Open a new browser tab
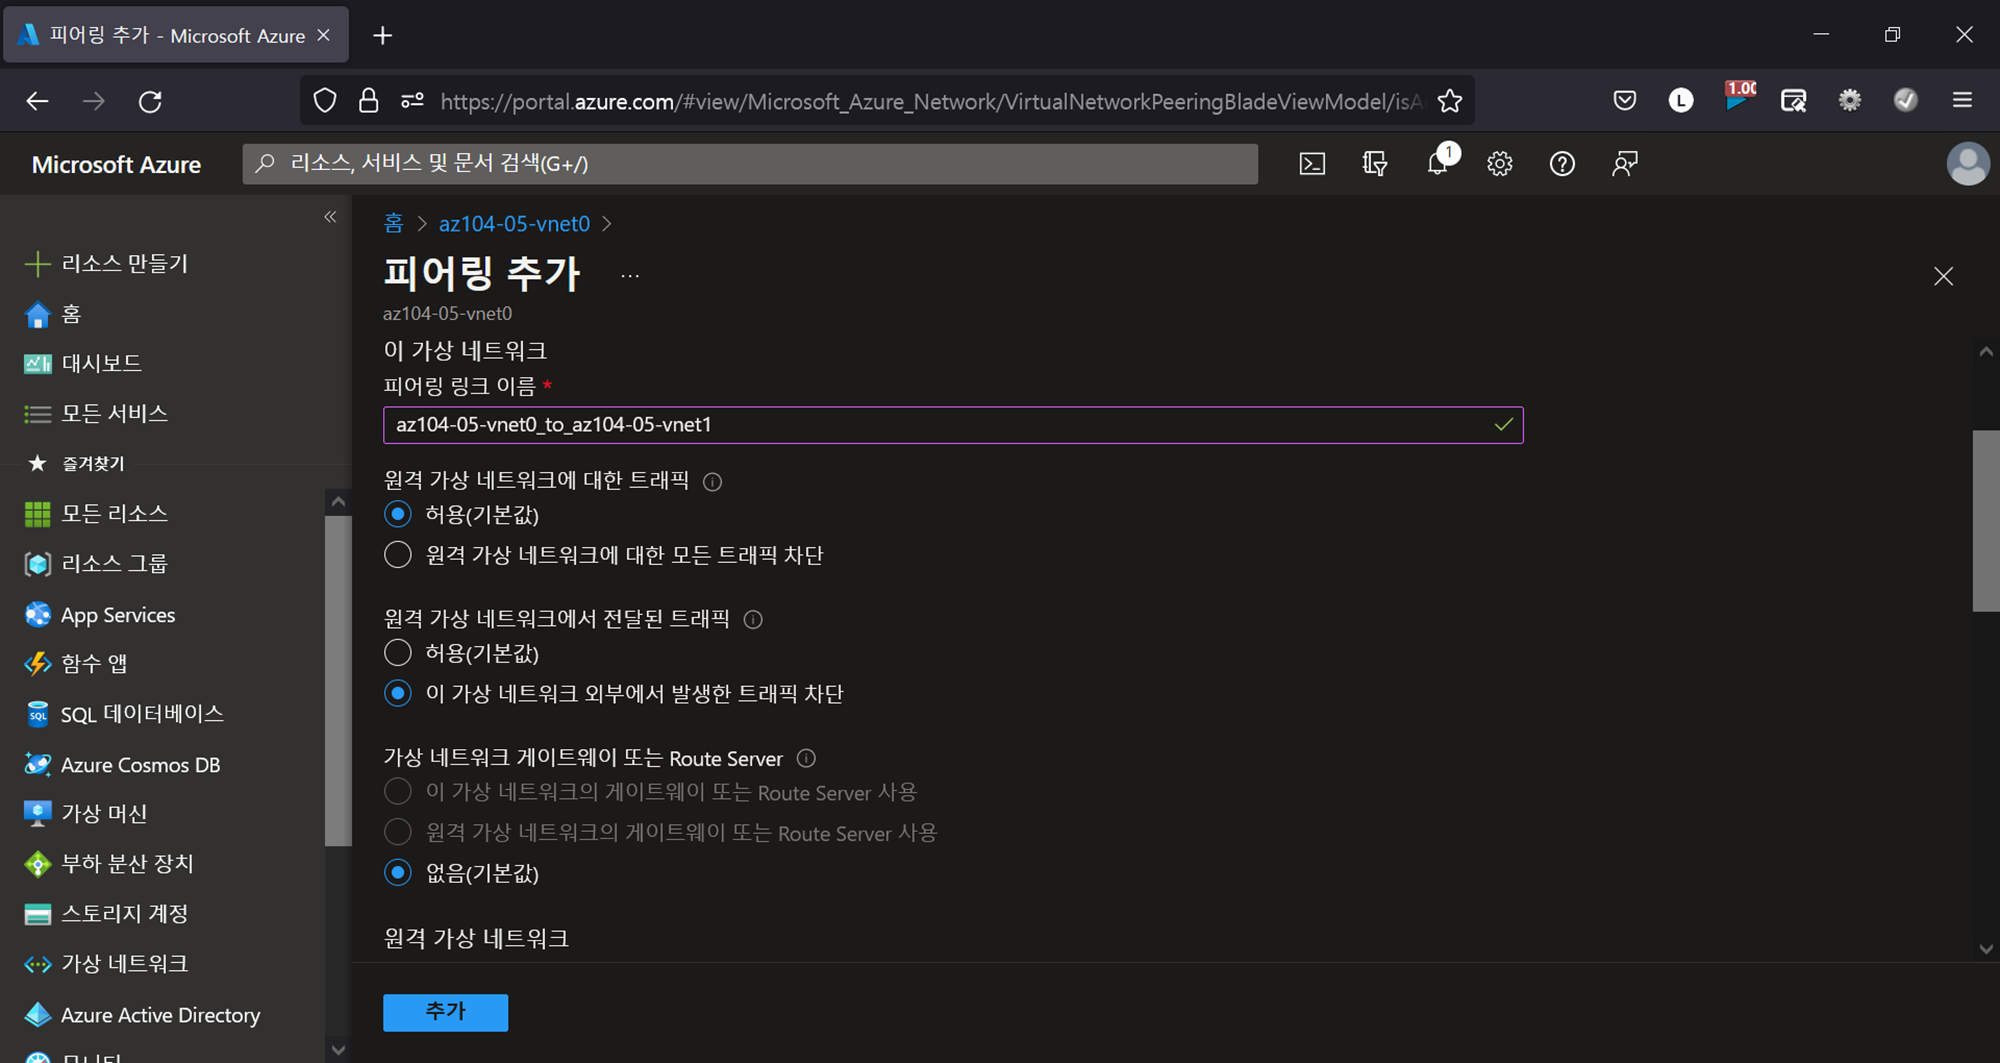Screen dimensions: 2000x1063 click(382, 35)
